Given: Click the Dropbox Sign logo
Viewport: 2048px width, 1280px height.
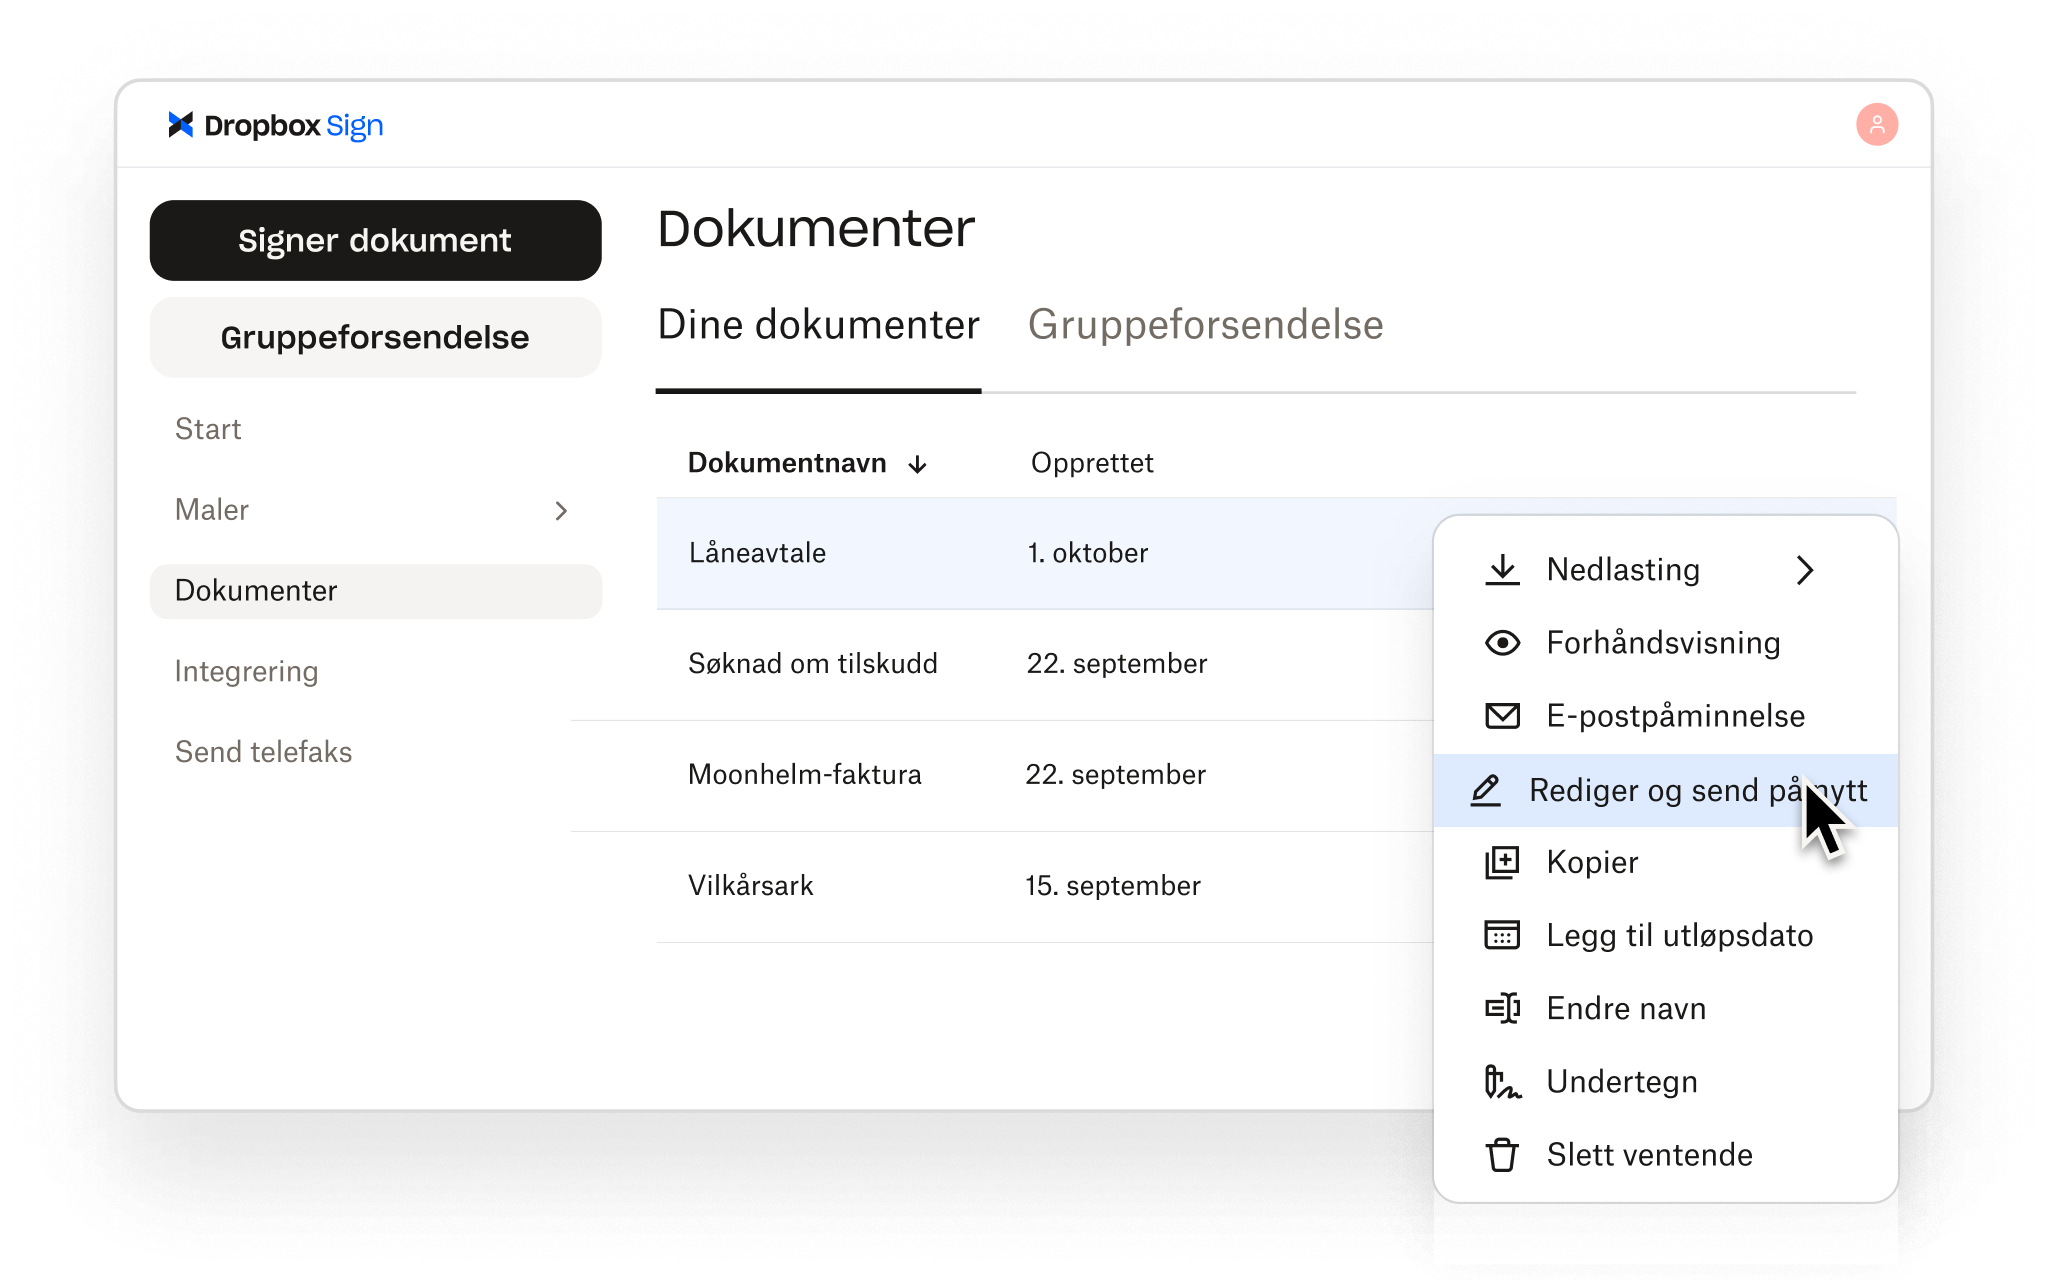Looking at the screenshot, I should pos(275,126).
